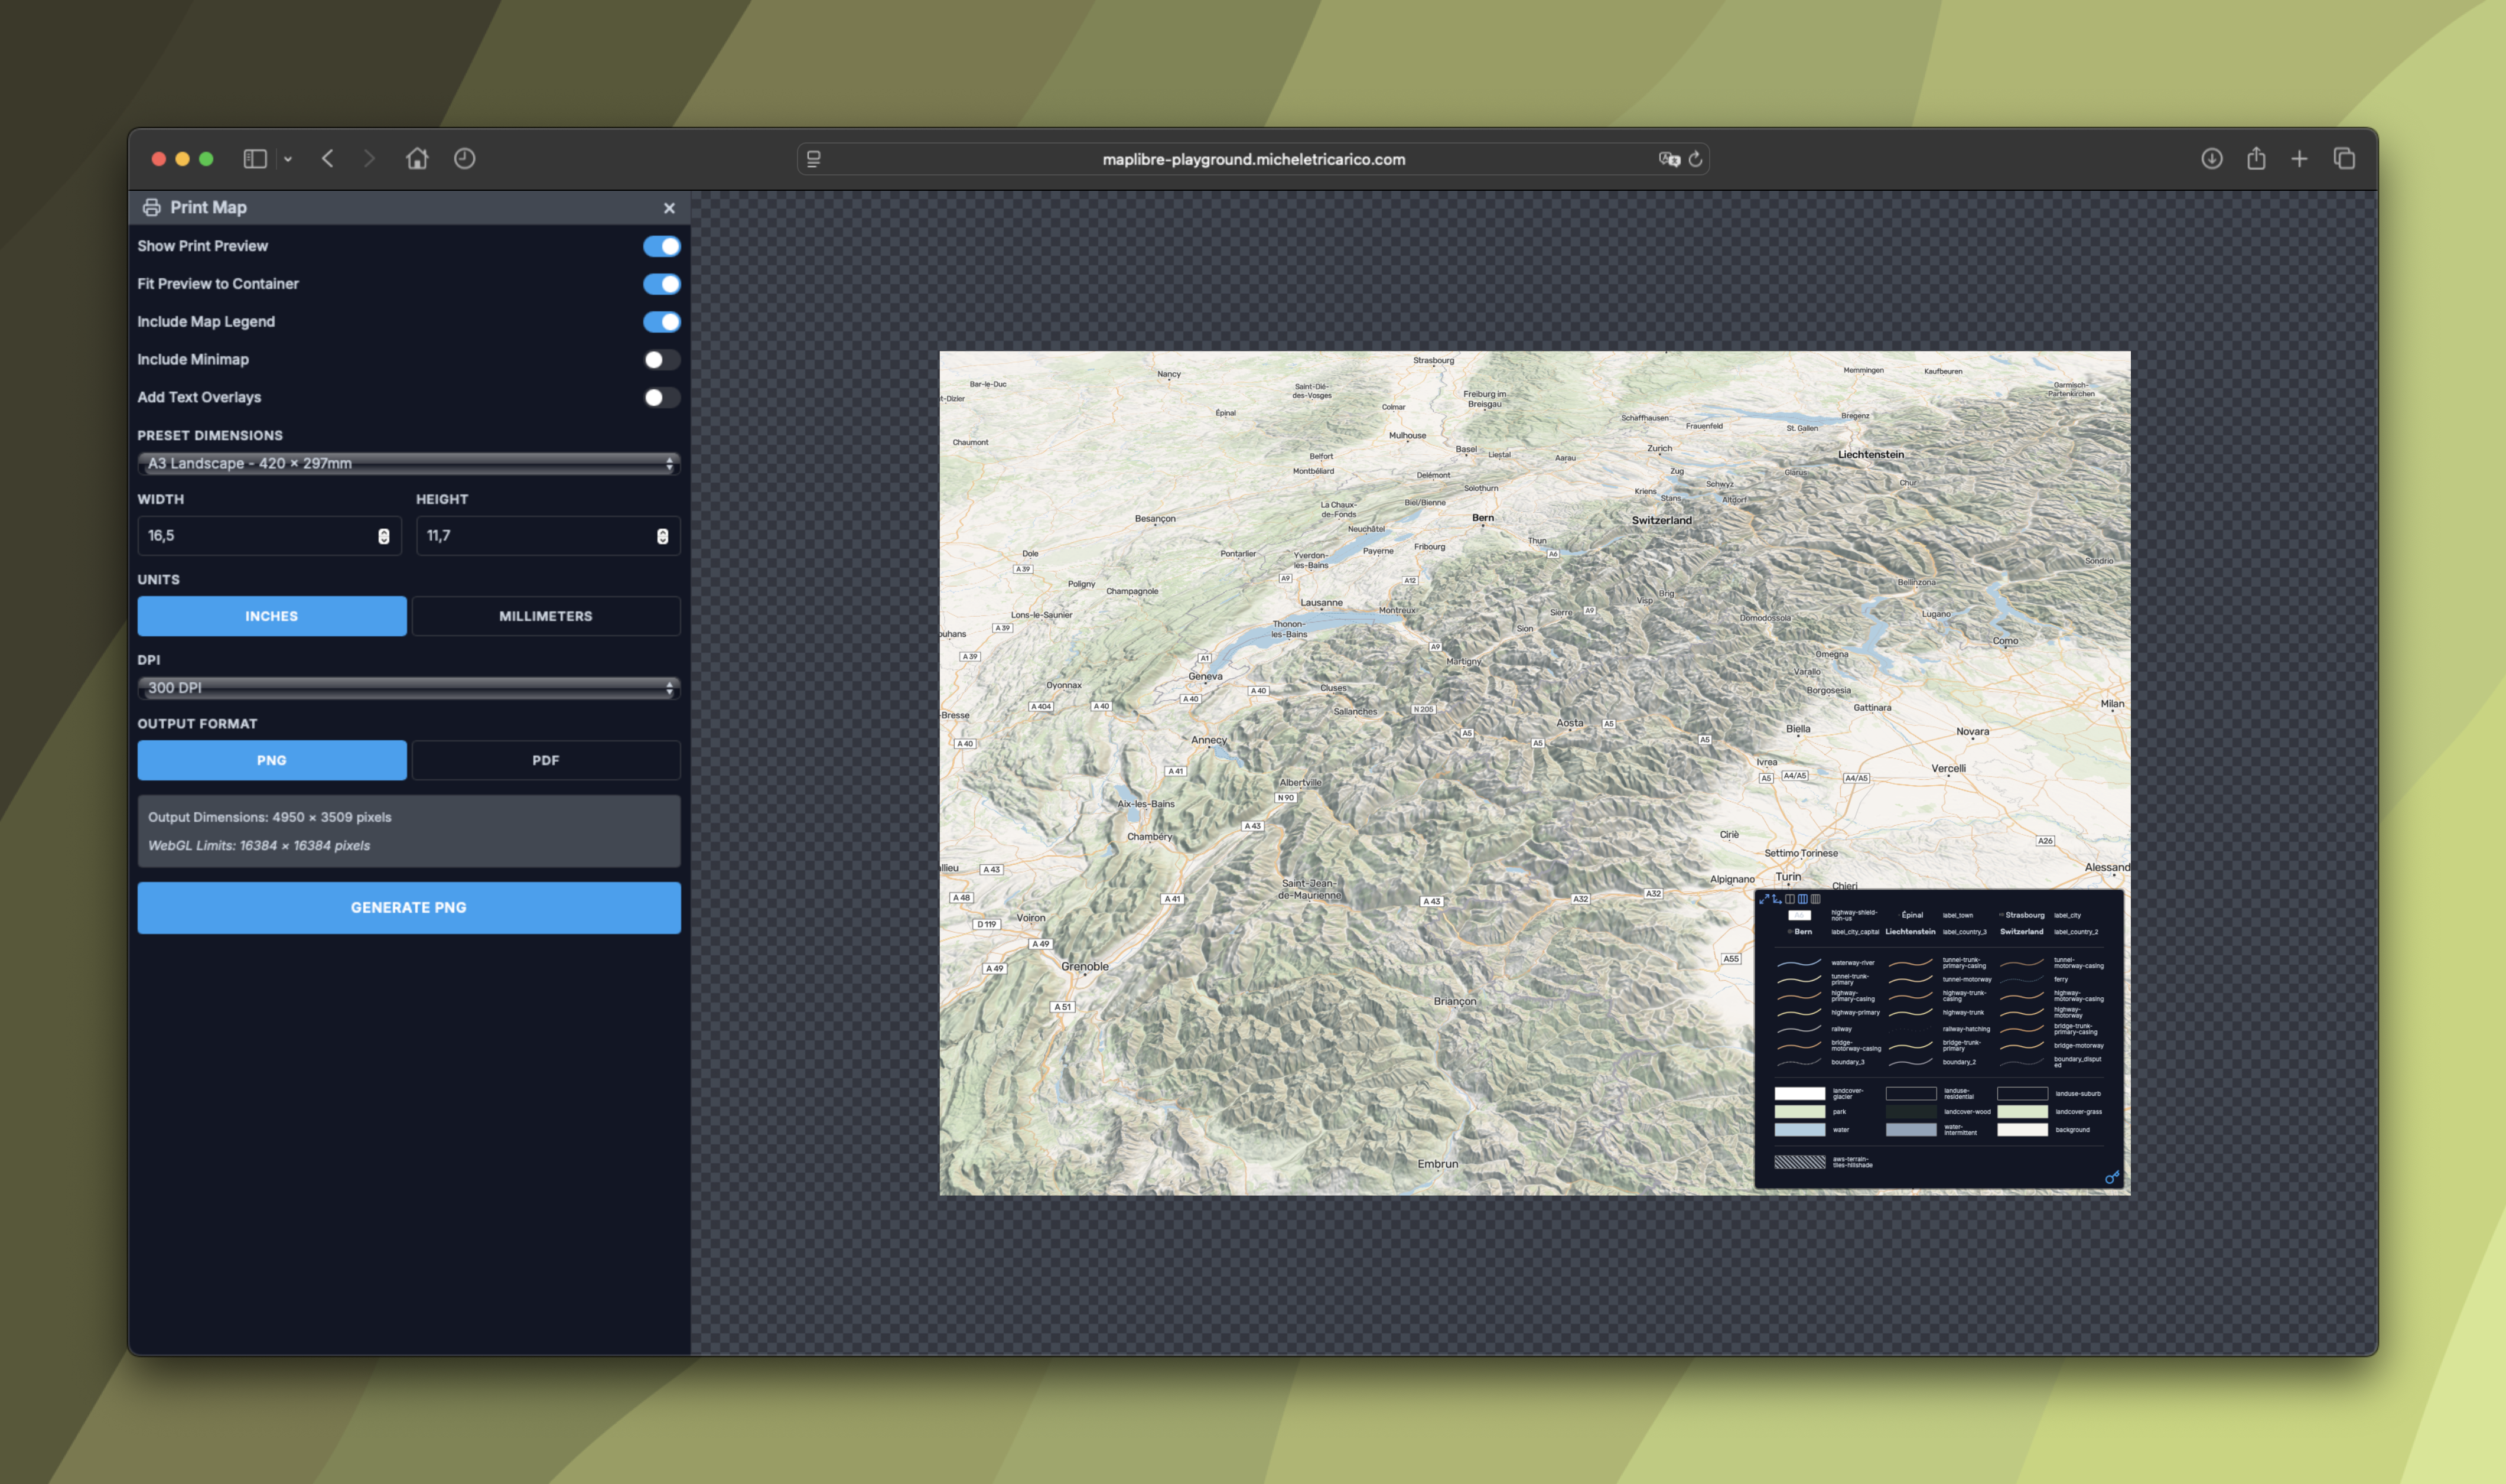Select PDF as the output format
This screenshot has height=1484, width=2506.
tap(545, 760)
